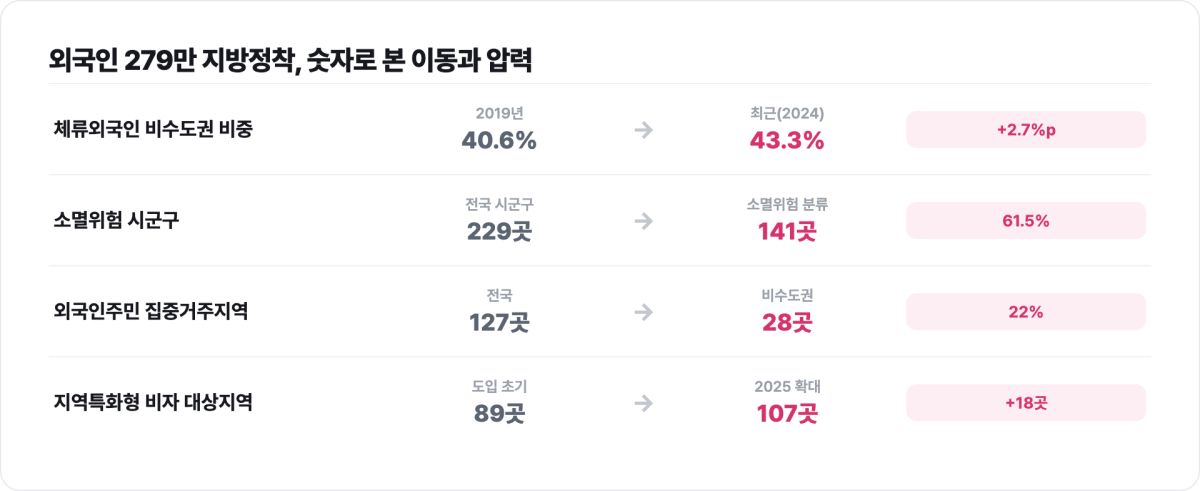Click the 전국 value 127곳
Viewport: 1200px width, 491px height.
pyautogui.click(x=499, y=323)
